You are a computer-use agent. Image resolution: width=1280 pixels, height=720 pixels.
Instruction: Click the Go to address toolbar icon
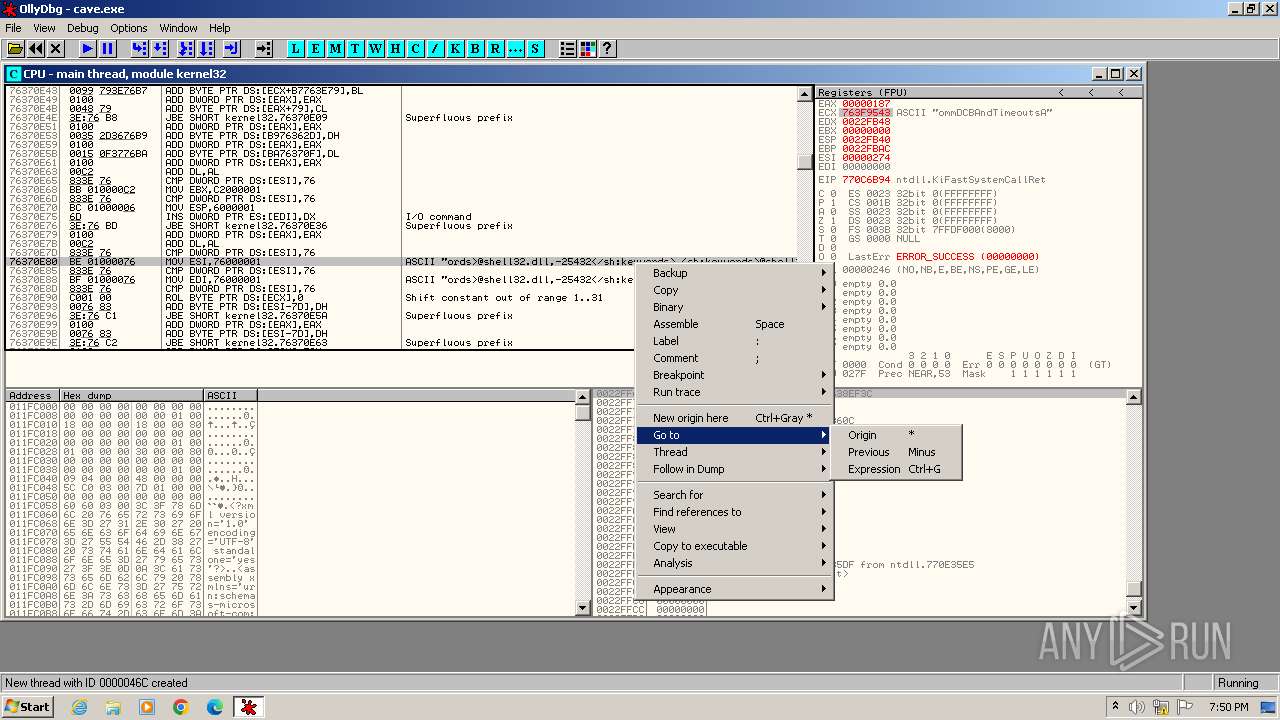(x=264, y=48)
